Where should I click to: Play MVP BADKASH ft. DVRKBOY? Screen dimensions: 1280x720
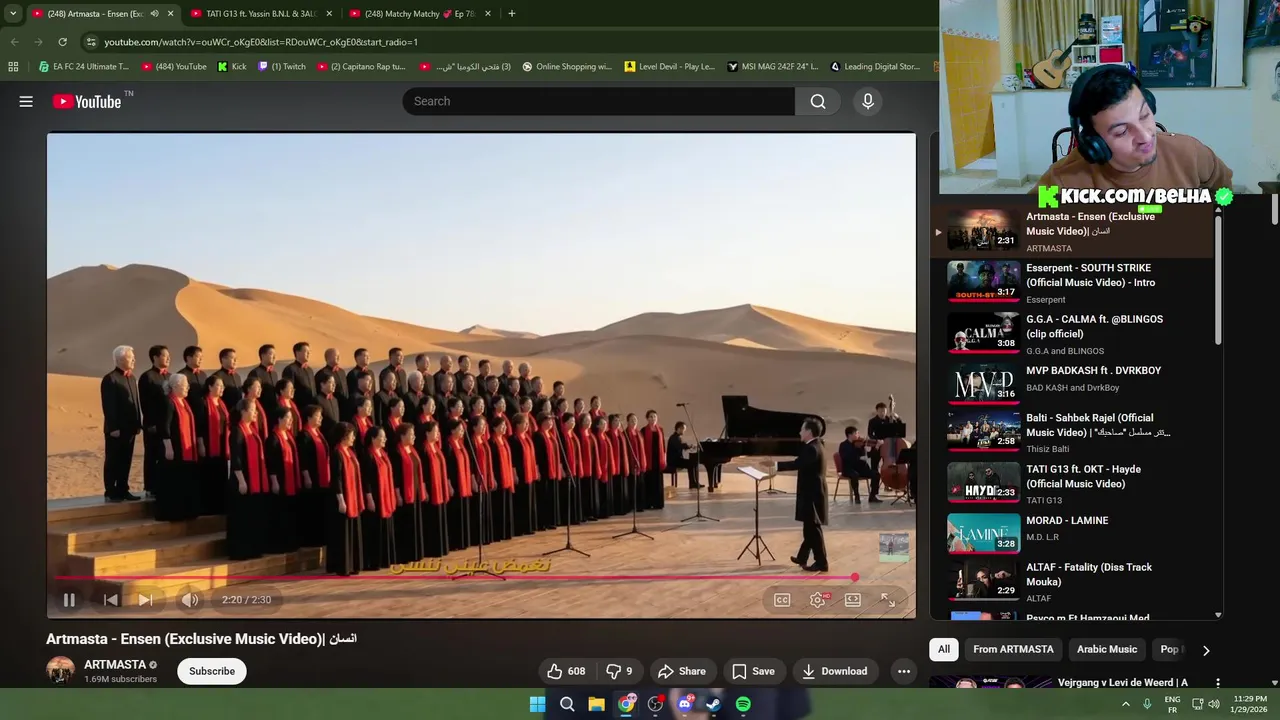point(1074,383)
